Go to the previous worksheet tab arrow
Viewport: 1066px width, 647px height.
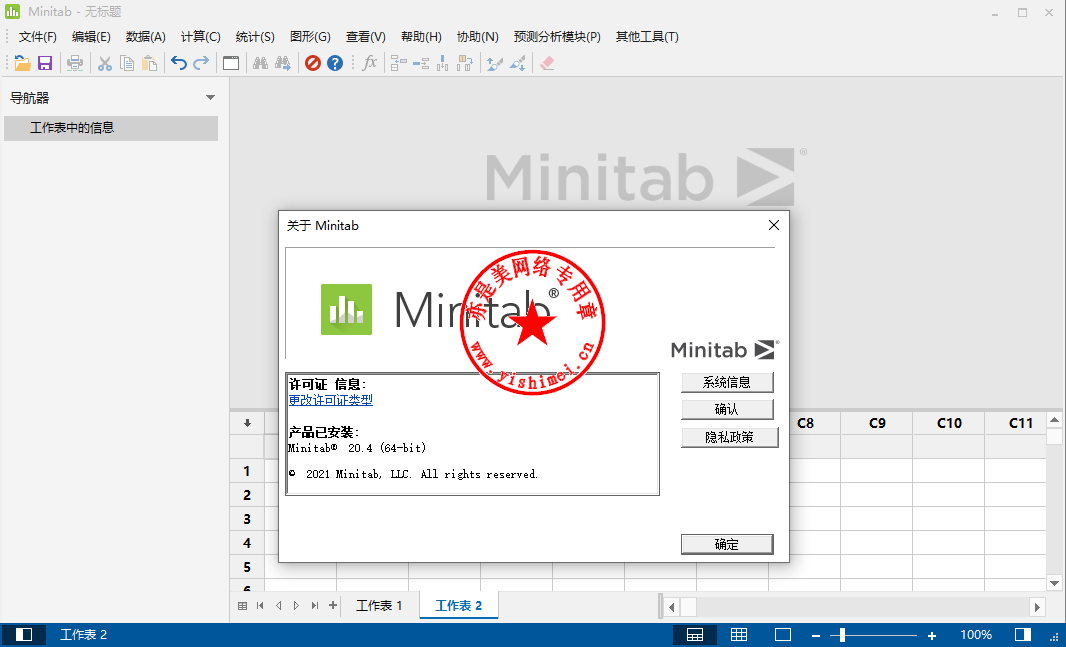(x=279, y=606)
